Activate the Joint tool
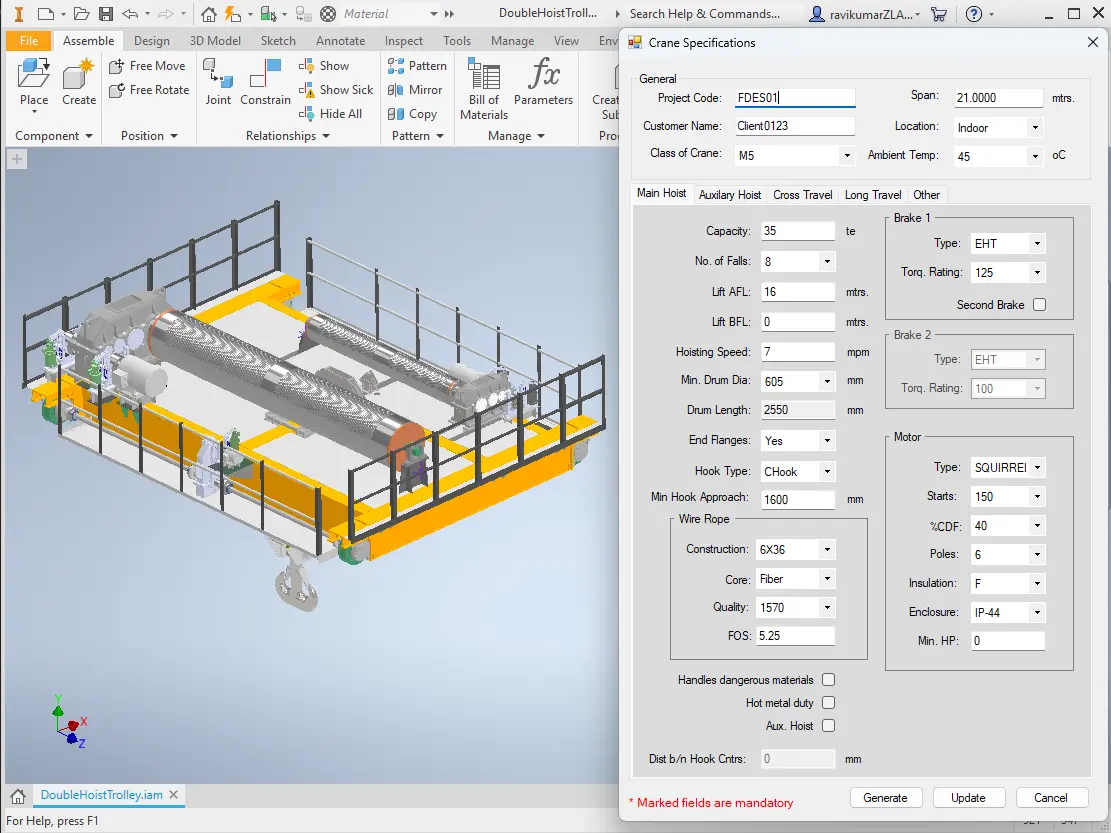 [x=218, y=85]
